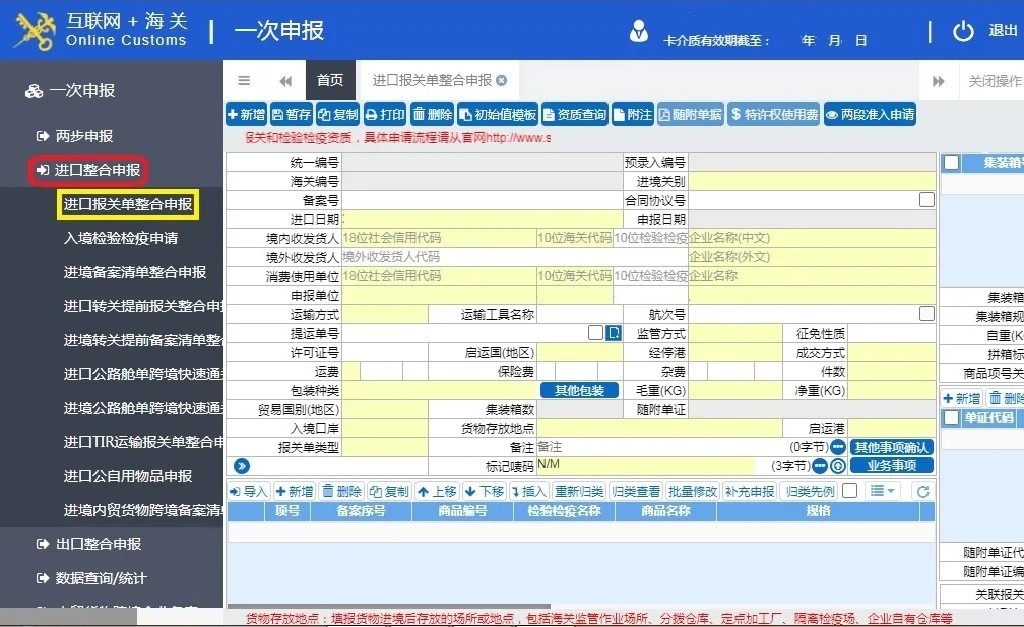Expand the 出口整合申报 sidebar section
The width and height of the screenshot is (1024, 627).
tap(98, 544)
